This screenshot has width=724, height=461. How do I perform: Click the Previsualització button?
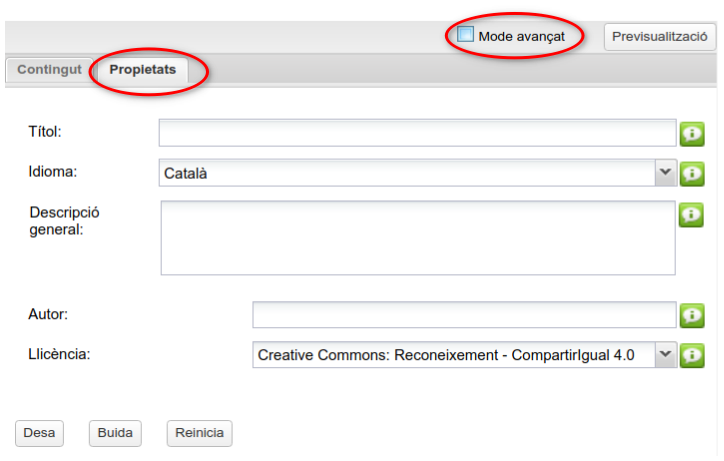point(660,36)
